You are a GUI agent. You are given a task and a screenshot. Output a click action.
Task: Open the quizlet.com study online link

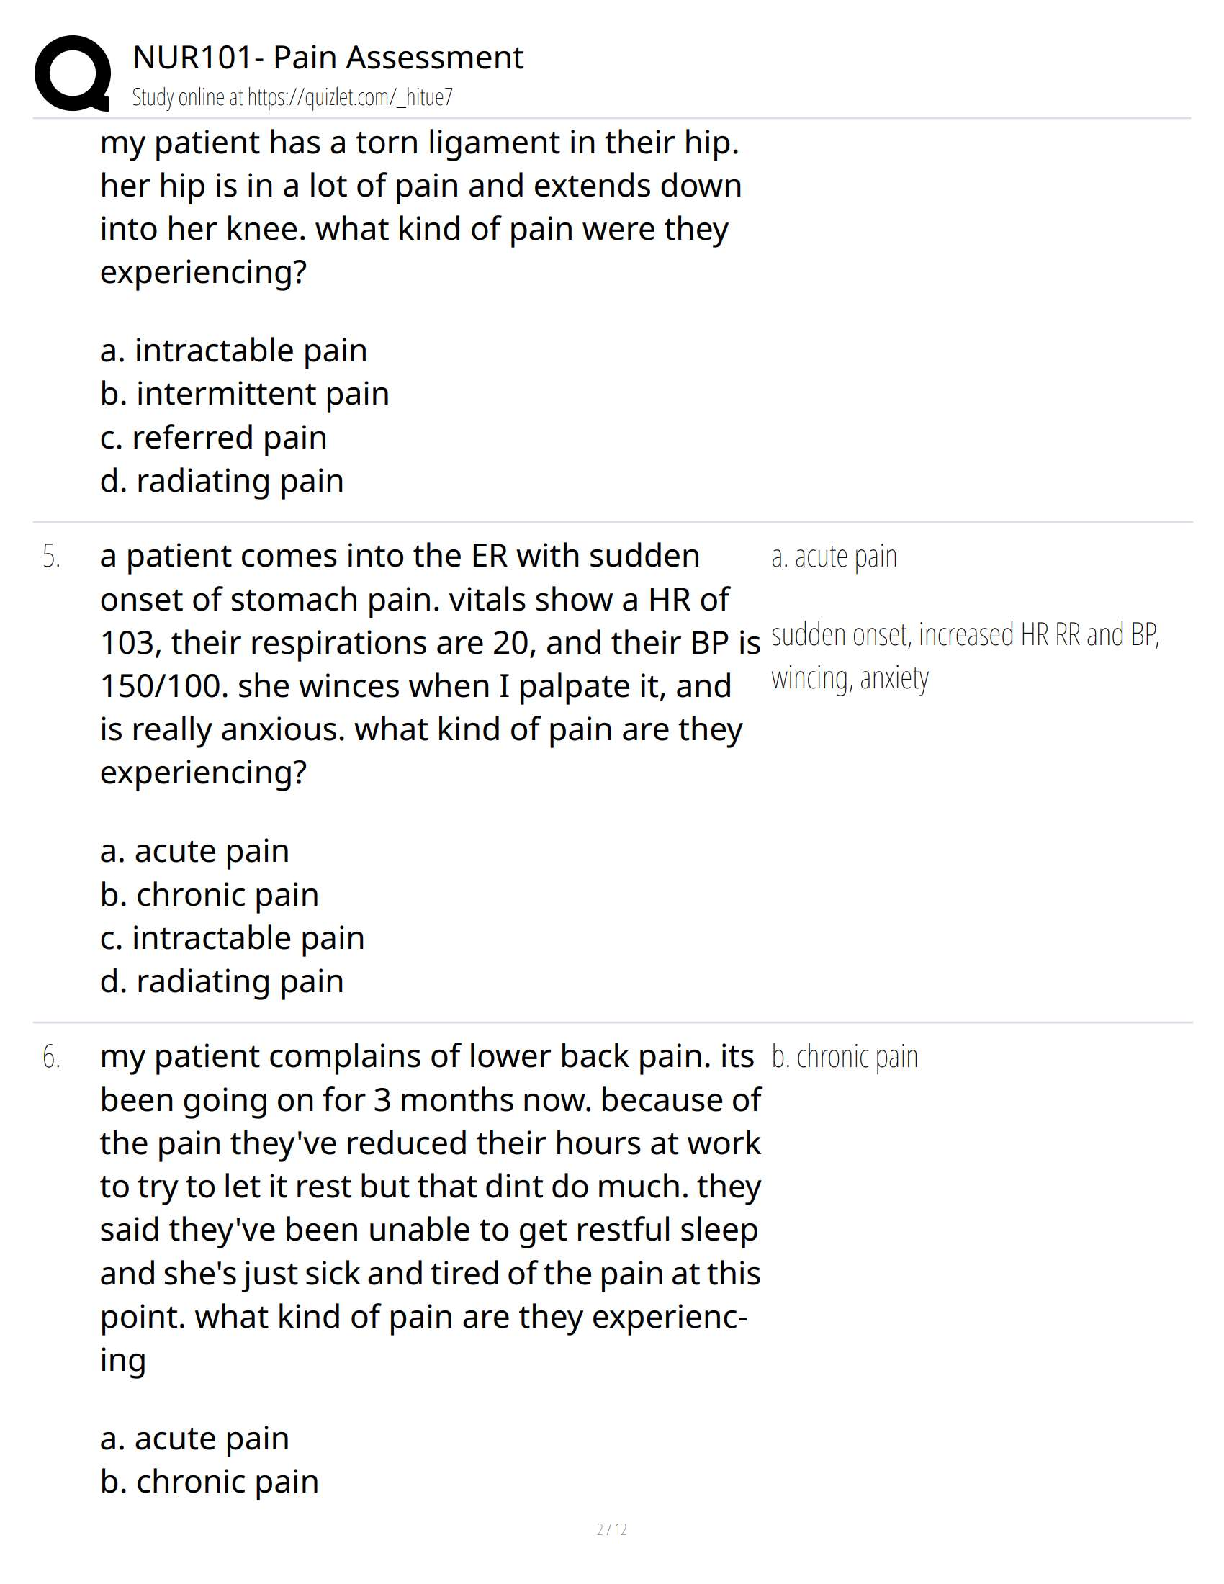tap(292, 98)
